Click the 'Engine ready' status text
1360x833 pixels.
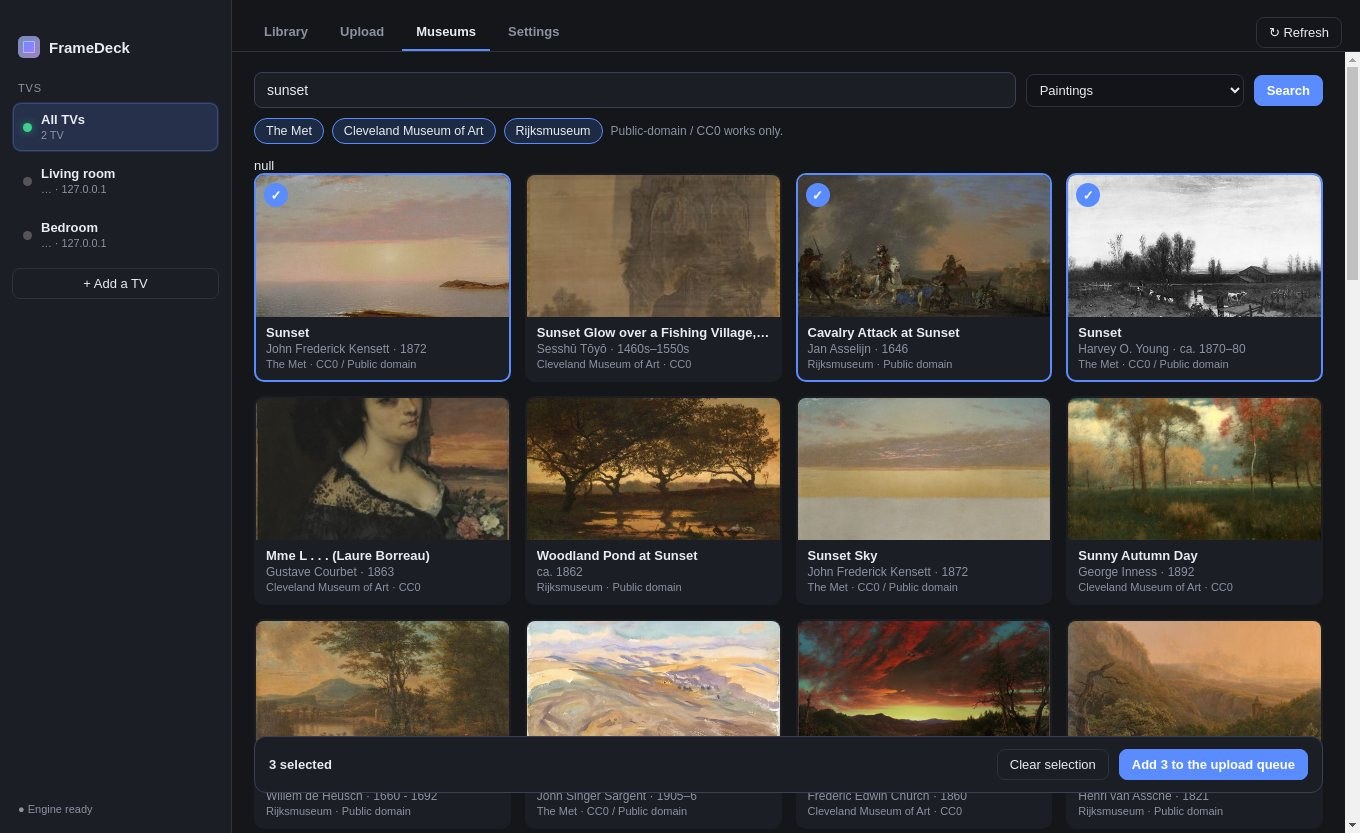click(59, 809)
